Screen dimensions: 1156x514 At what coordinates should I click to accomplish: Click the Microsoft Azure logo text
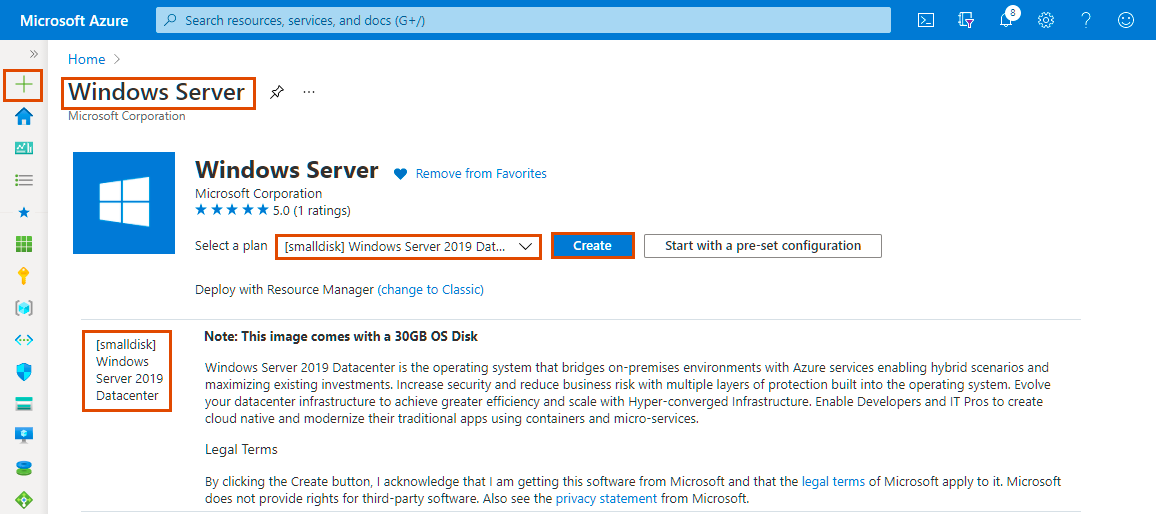pyautogui.click(x=74, y=21)
